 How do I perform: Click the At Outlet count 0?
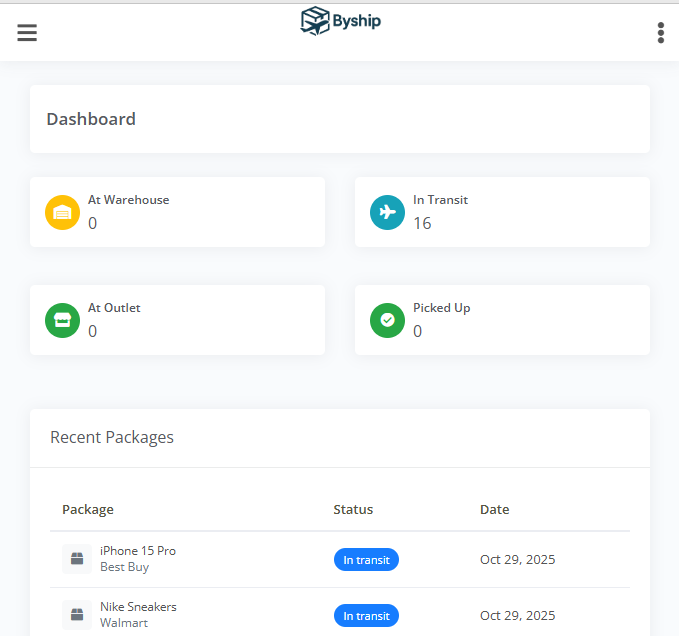92,331
